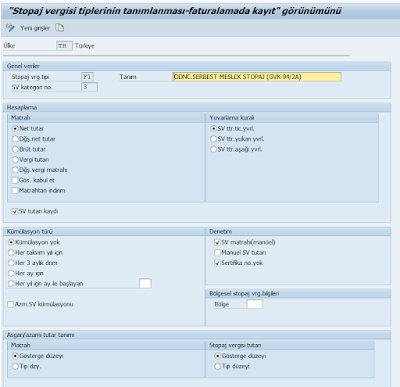400x387 pixels.
Task: Select the Brüt tutar radio button
Action: pos(15,149)
